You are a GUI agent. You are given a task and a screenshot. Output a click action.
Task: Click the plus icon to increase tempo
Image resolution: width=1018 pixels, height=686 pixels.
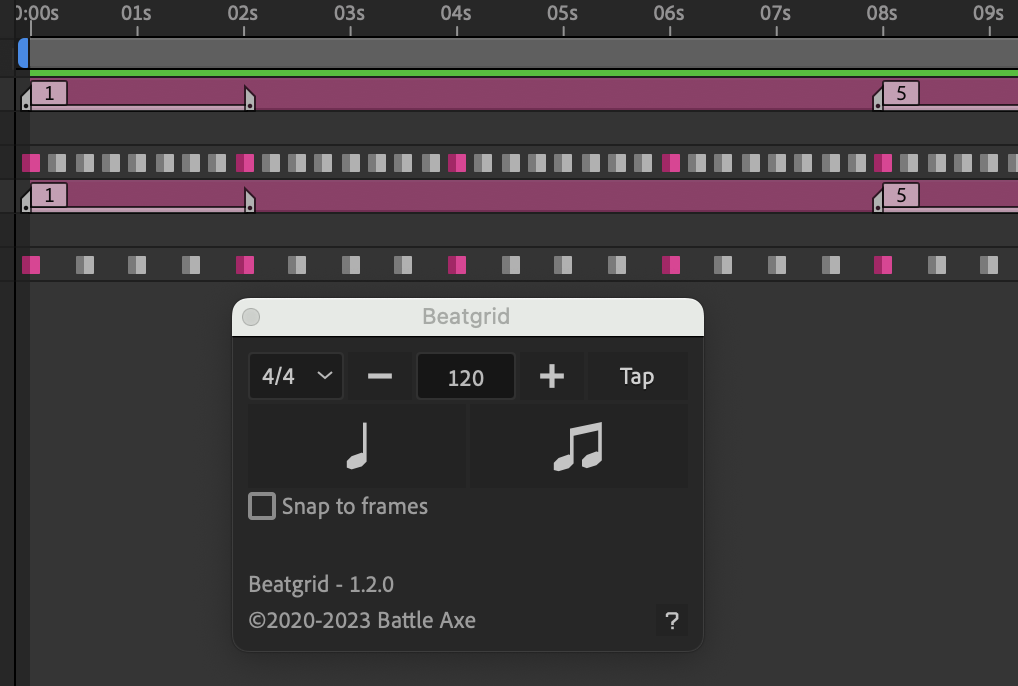click(551, 376)
